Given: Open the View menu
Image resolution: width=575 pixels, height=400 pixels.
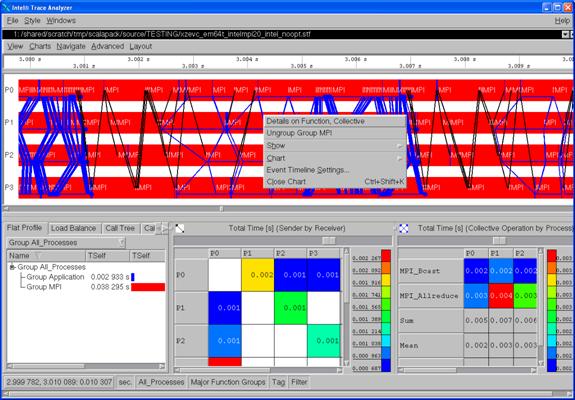Looking at the screenshot, I should [15, 47].
